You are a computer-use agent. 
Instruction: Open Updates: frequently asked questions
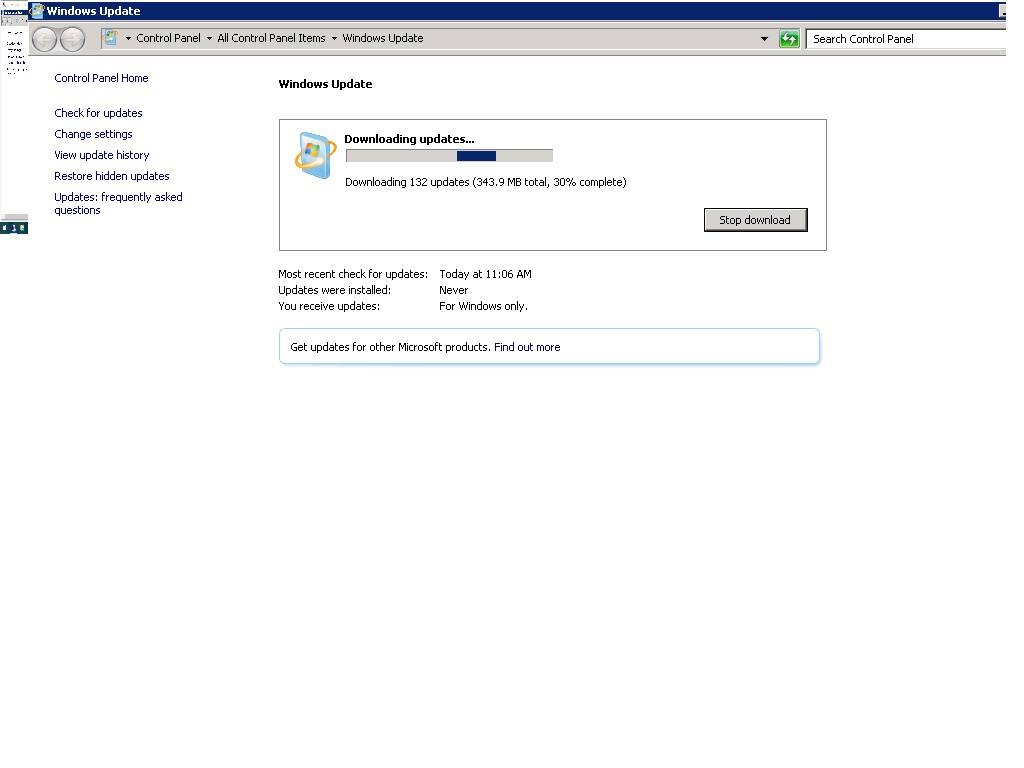(118, 203)
